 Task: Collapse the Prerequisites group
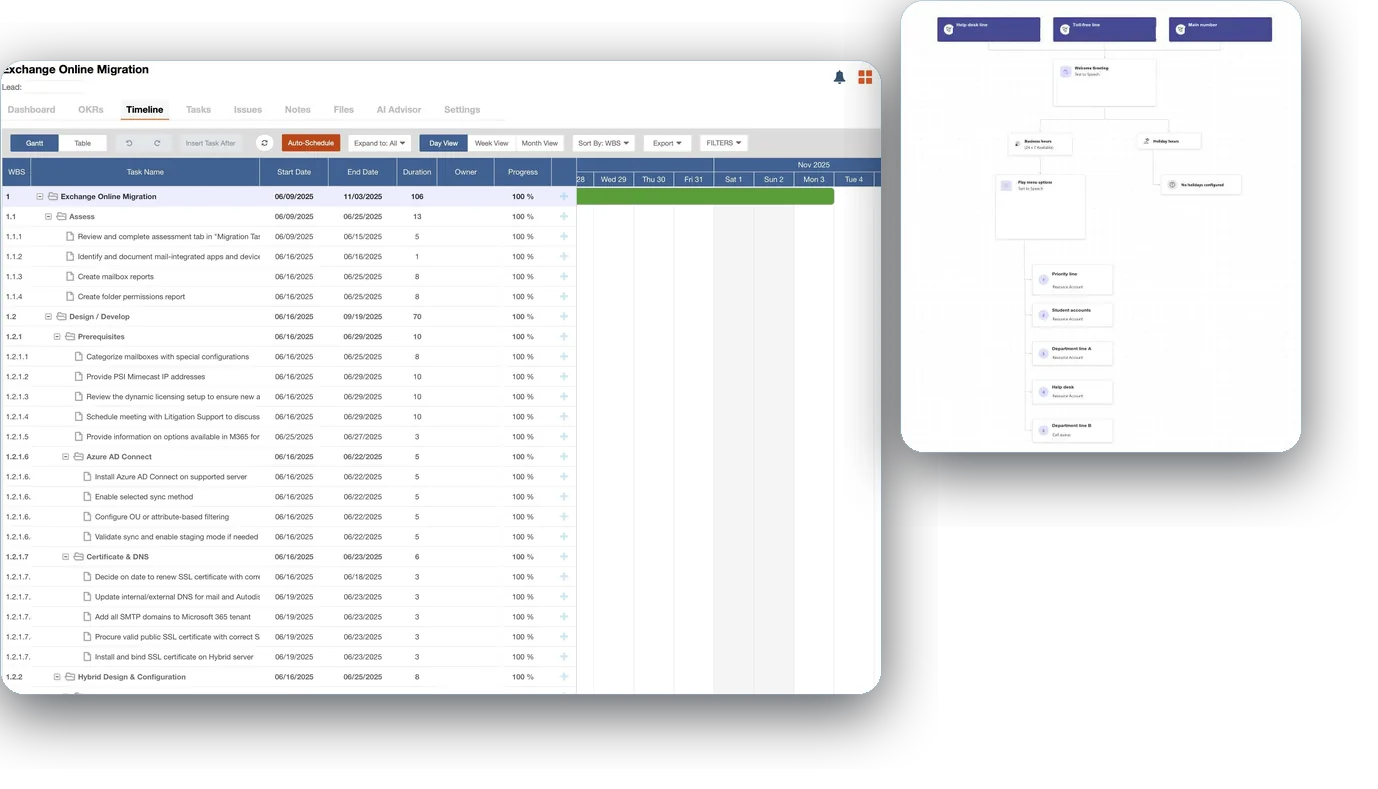point(57,336)
